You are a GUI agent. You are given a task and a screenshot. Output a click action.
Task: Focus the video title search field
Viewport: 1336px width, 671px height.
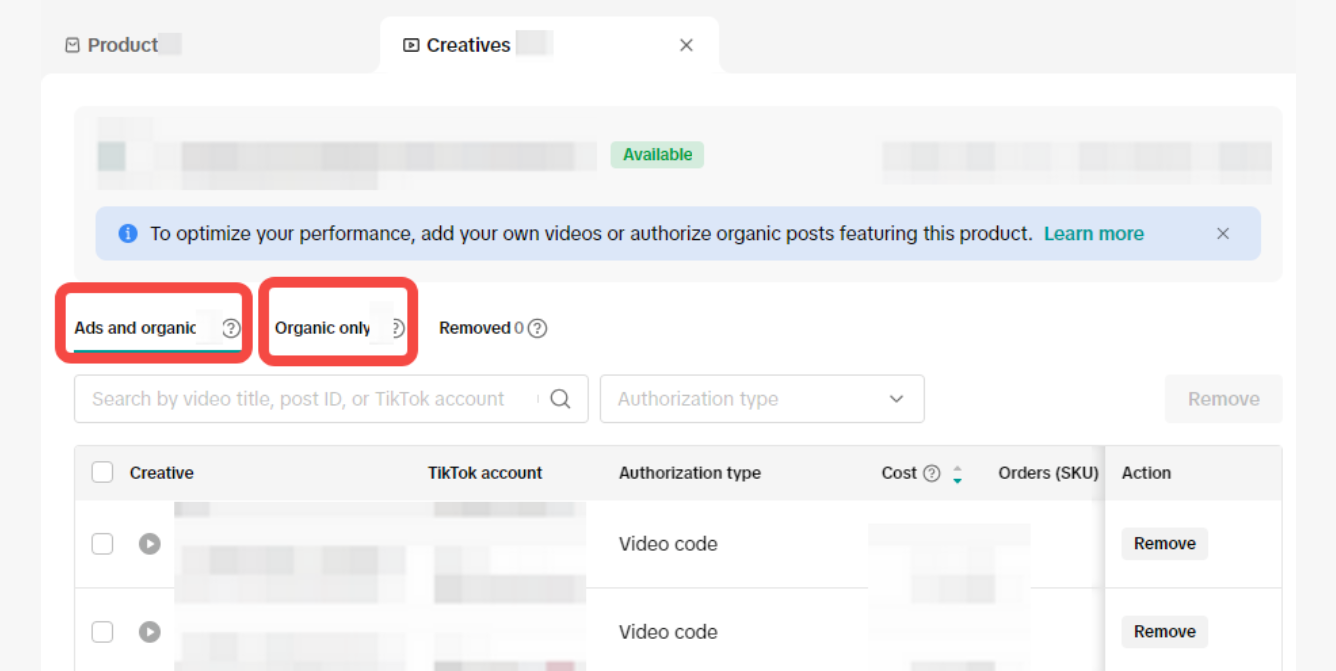point(310,399)
